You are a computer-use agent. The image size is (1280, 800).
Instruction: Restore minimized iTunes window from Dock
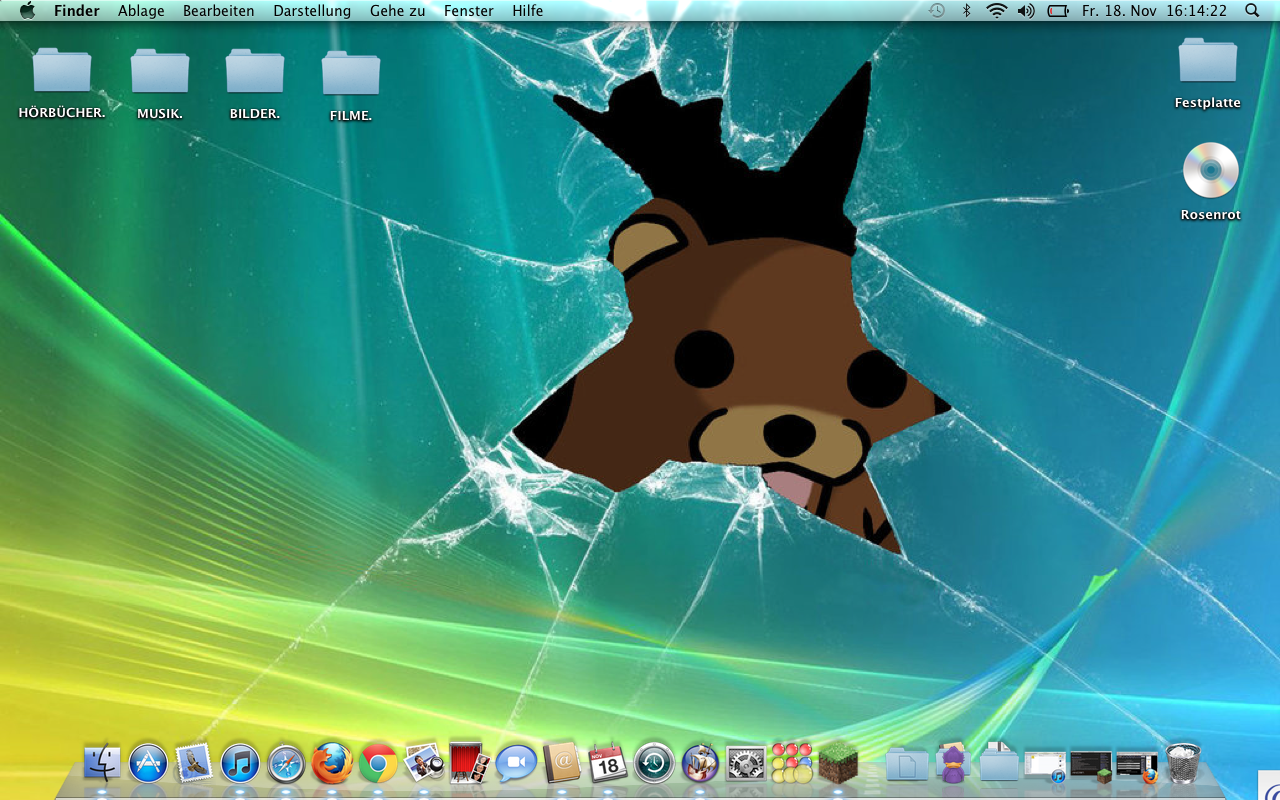[1045, 766]
